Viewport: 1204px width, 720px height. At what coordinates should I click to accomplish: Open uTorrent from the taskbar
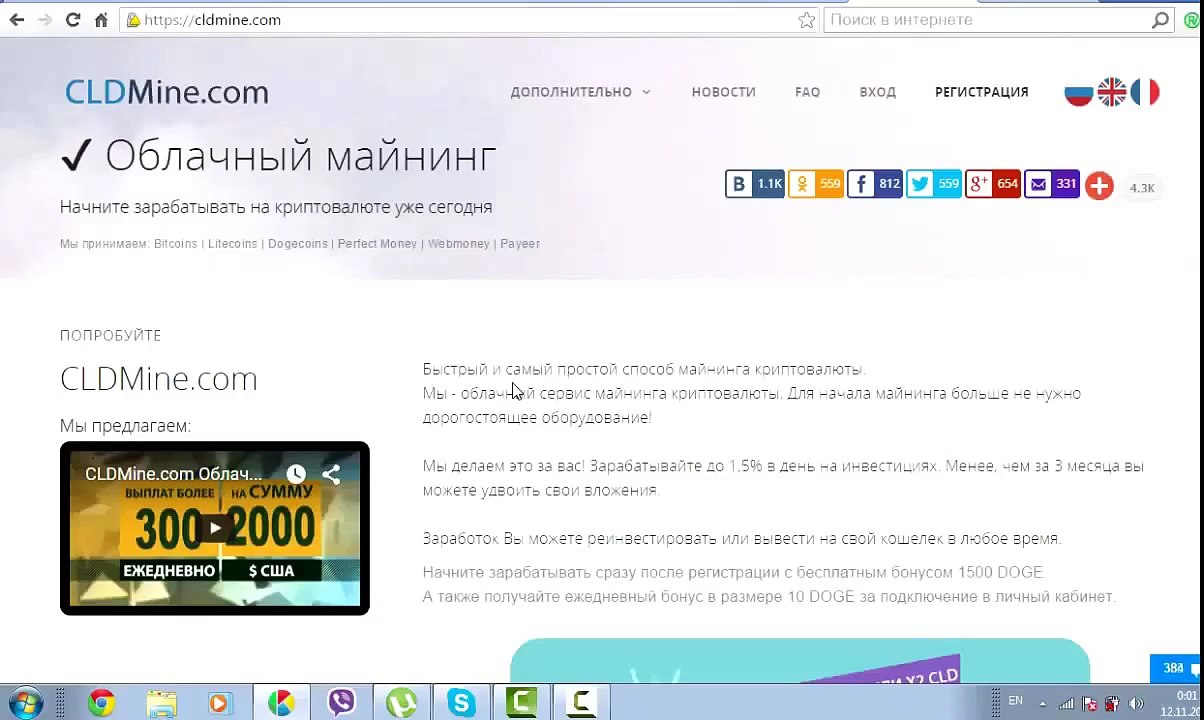[x=401, y=703]
